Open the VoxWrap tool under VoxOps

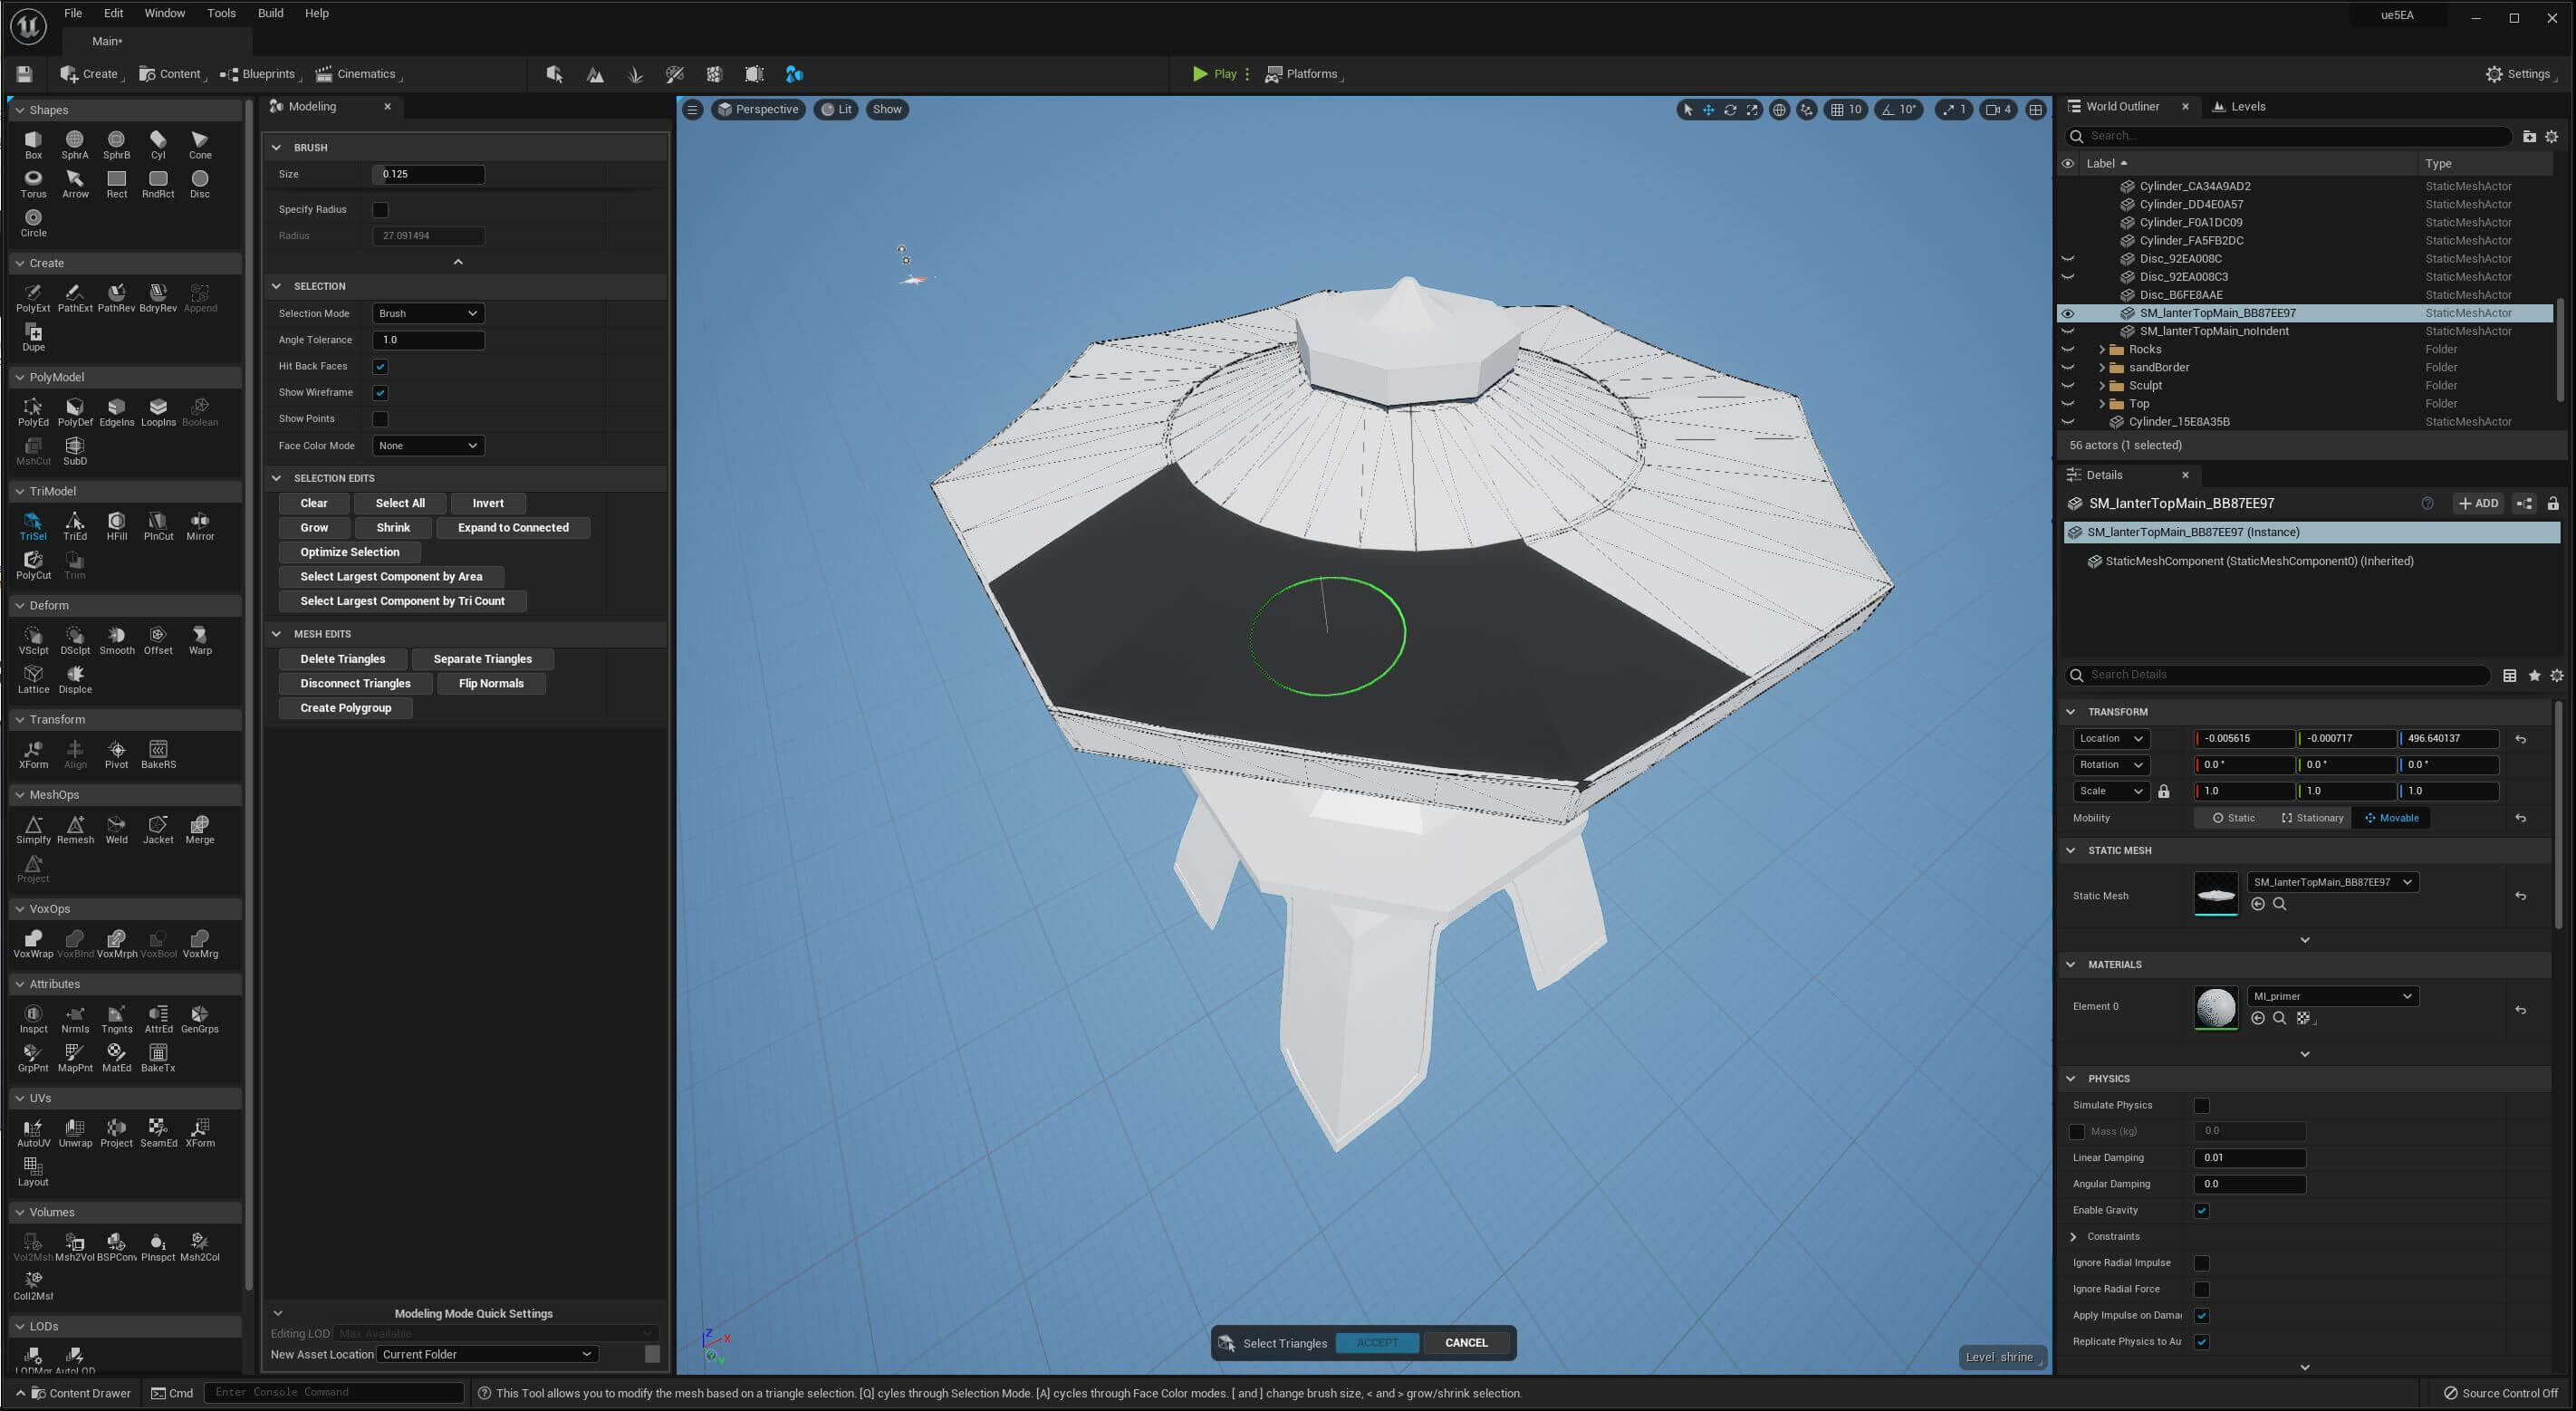(x=33, y=938)
